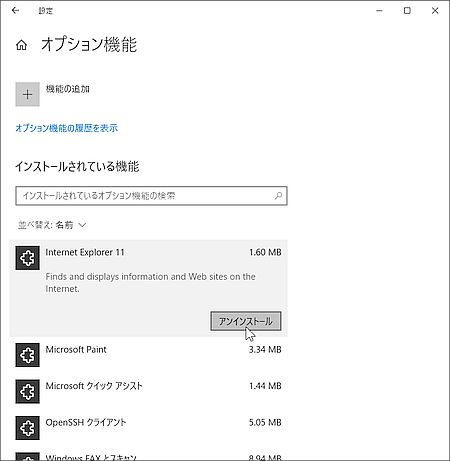The image size is (450, 461).
Task: Select the Internet Explorer 11 entry title
Action: tap(85, 252)
